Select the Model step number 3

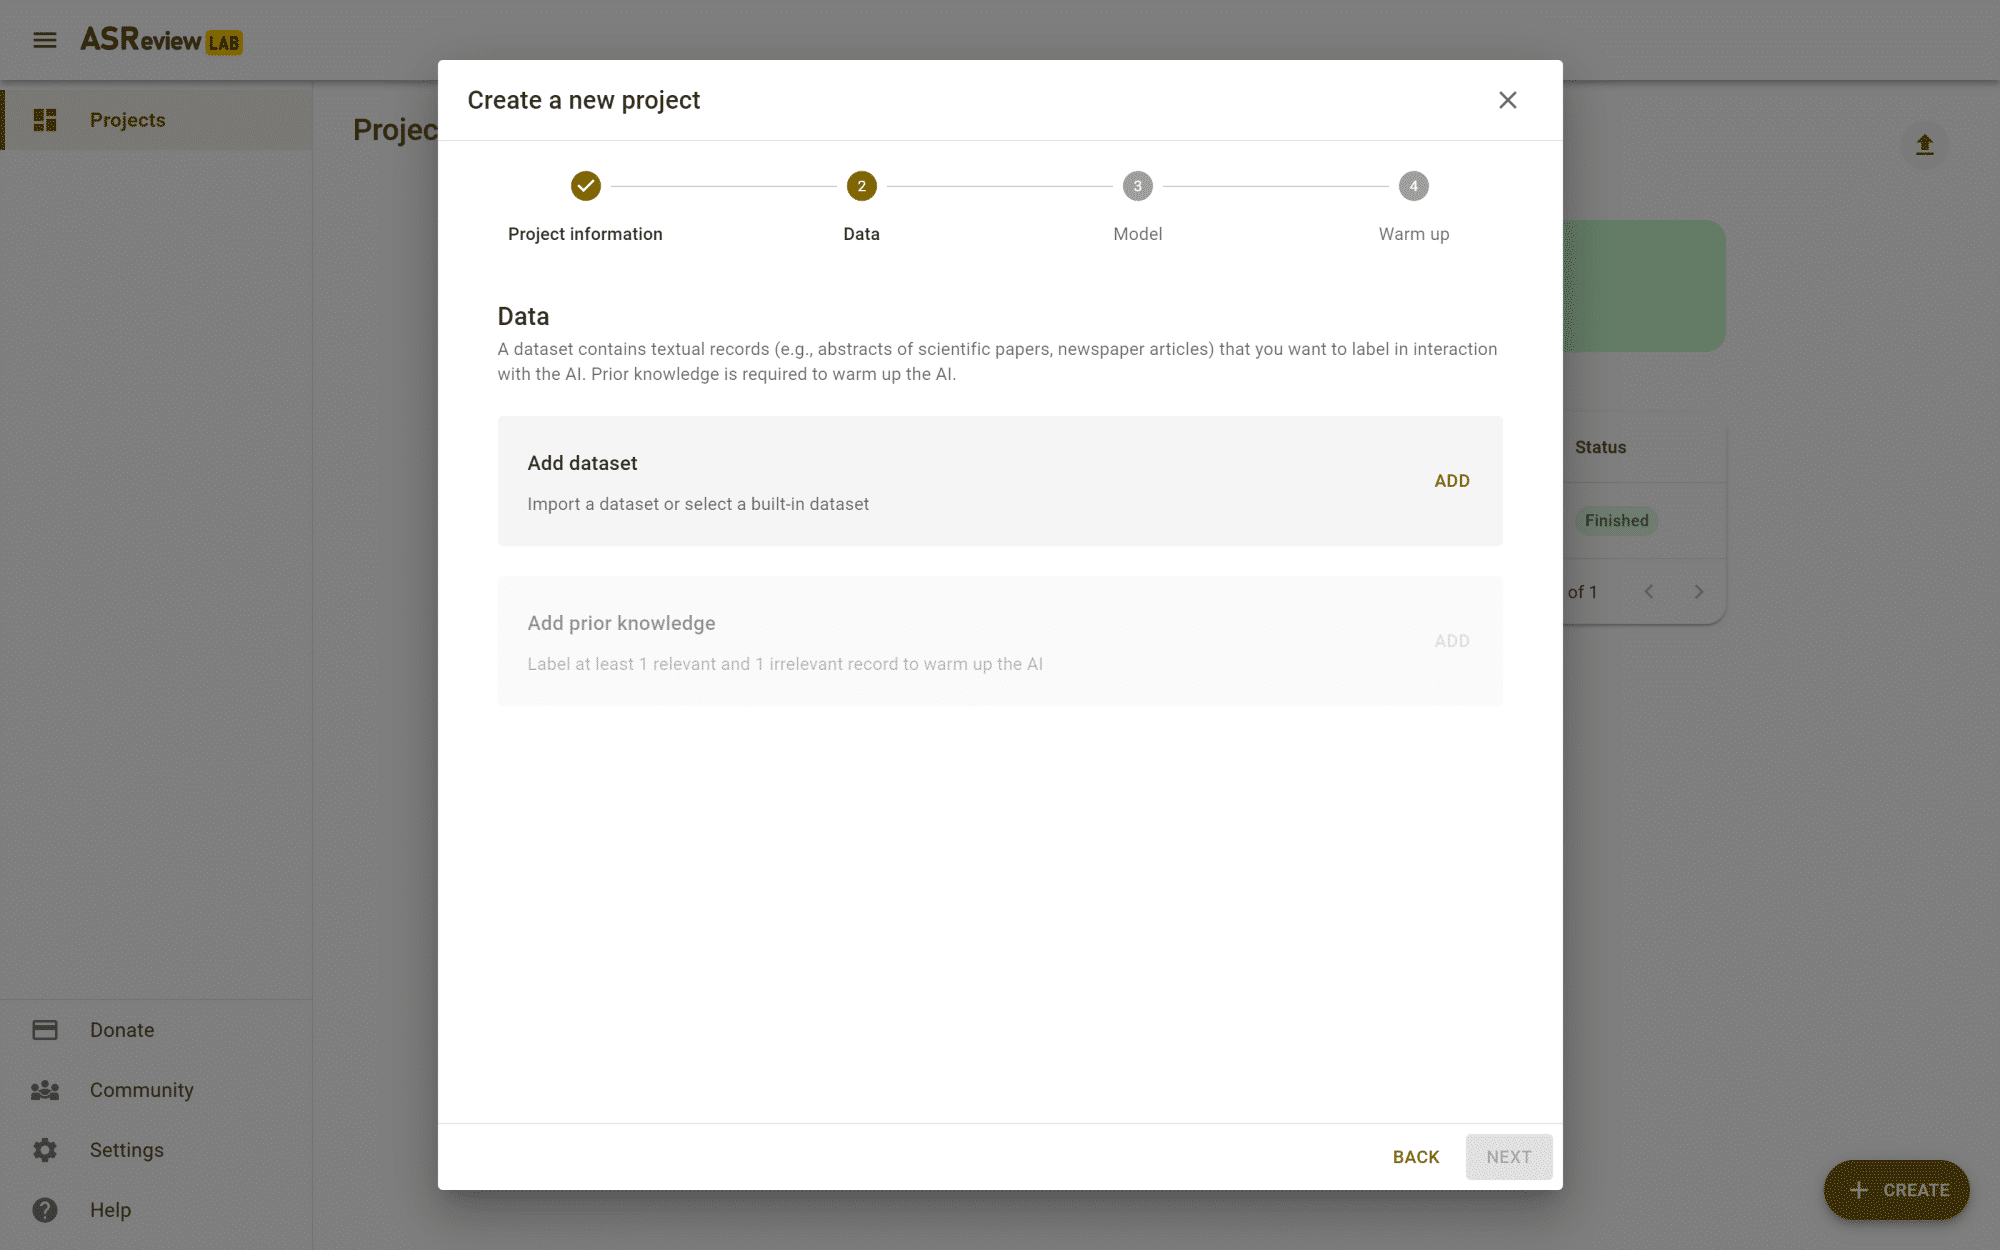coord(1137,186)
